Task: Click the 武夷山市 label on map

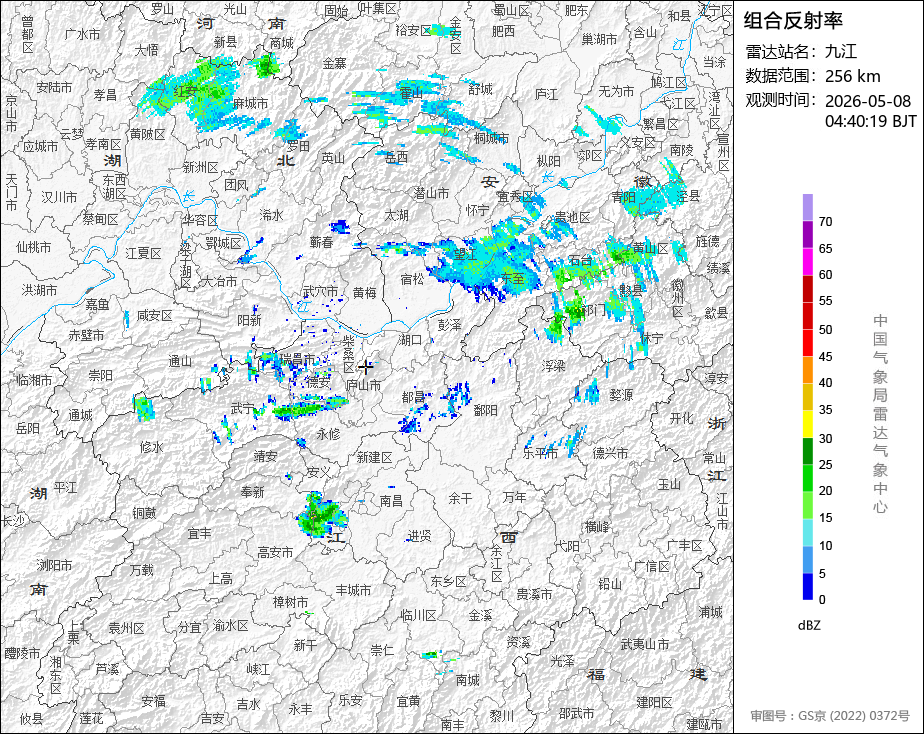Action: pos(645,644)
